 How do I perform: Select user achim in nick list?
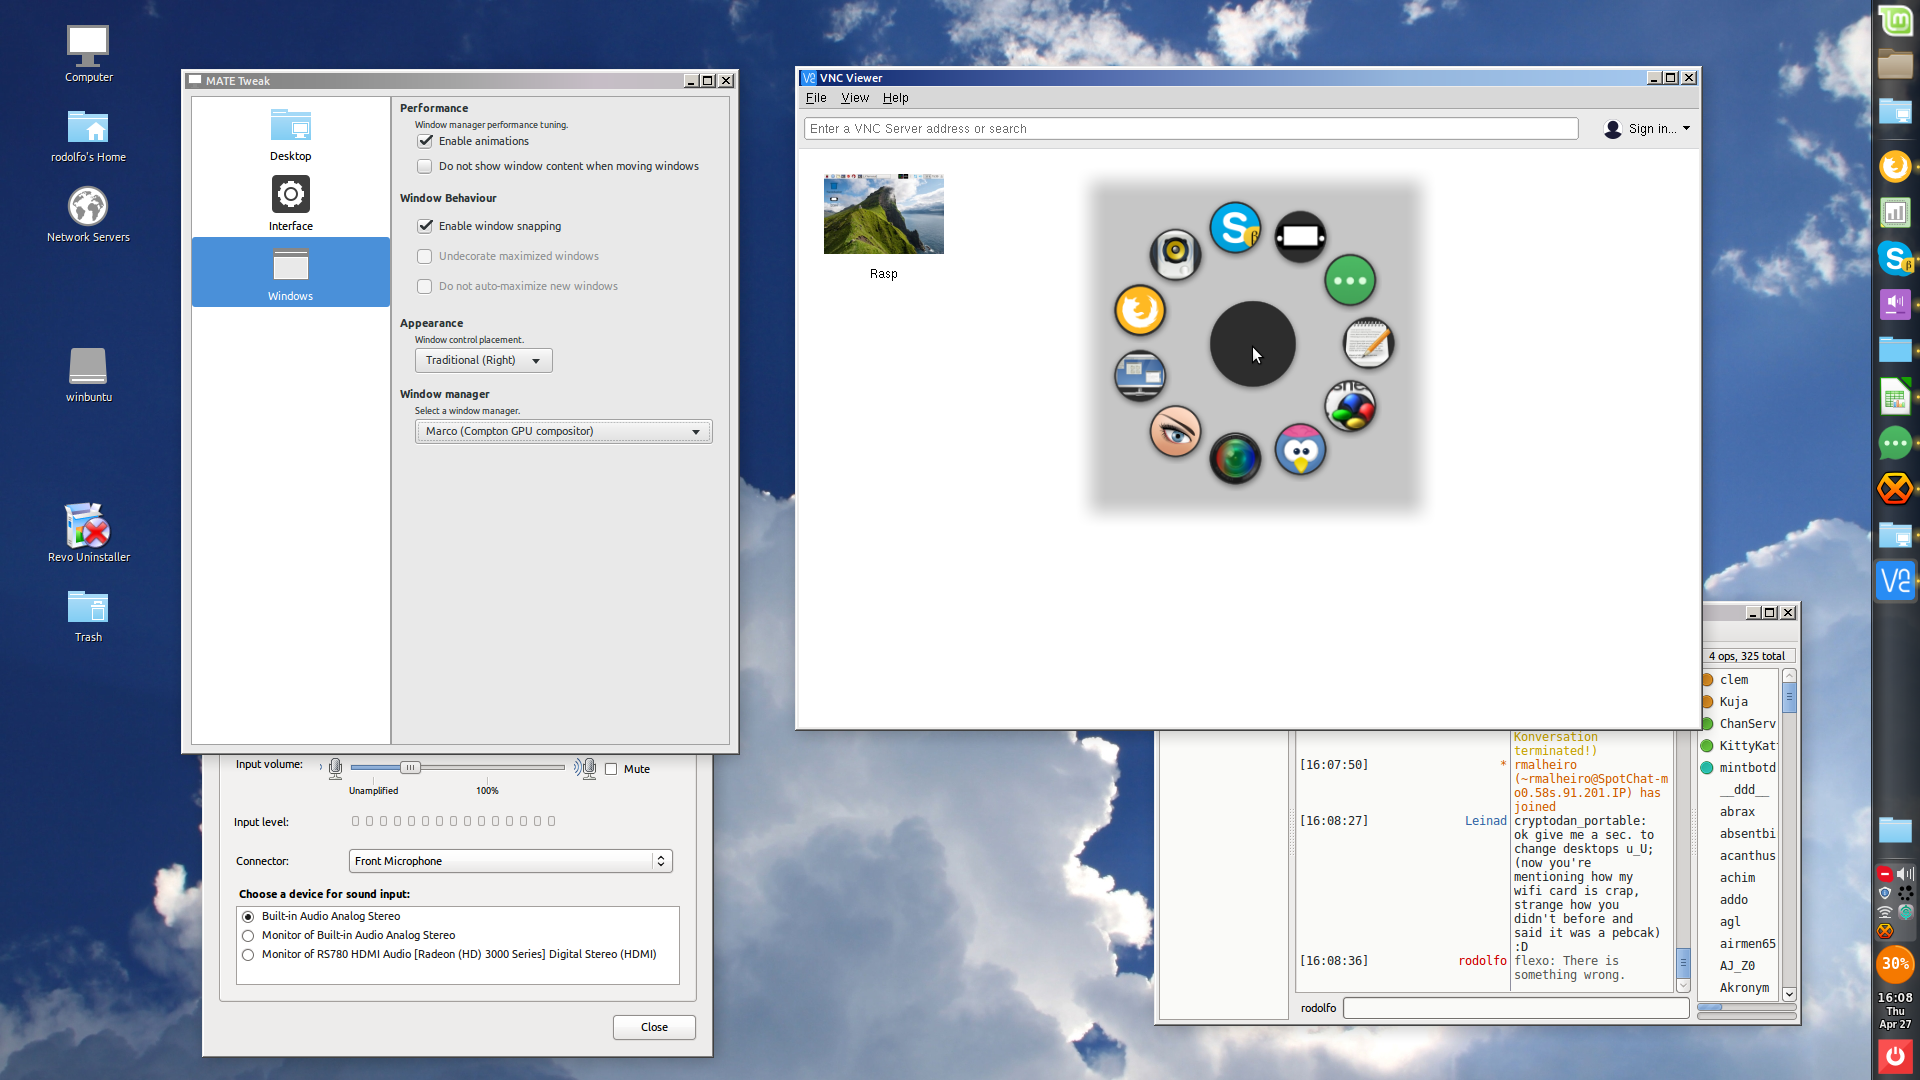point(1737,878)
